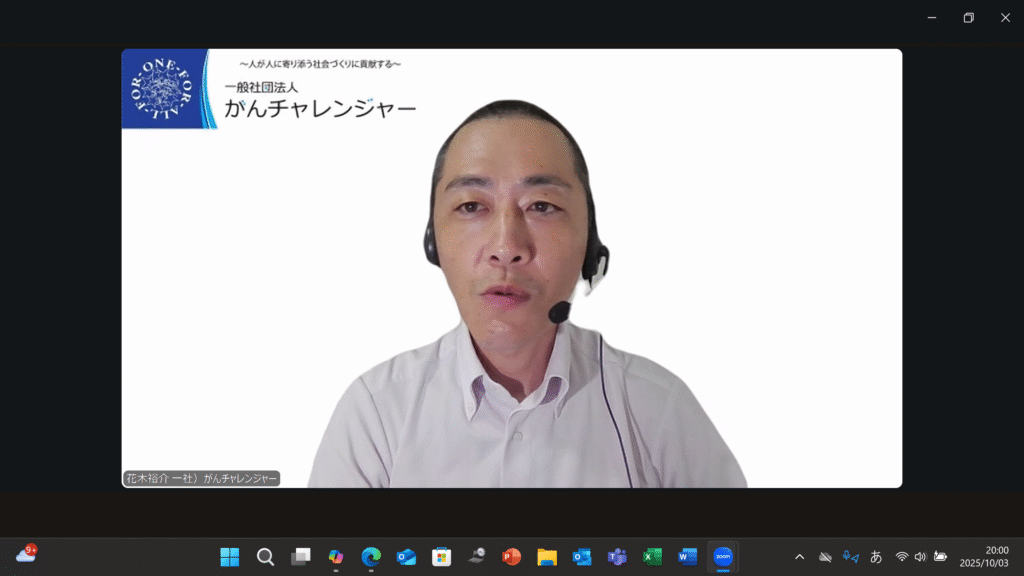Open Excel from the taskbar
The width and height of the screenshot is (1024, 576).
652,557
